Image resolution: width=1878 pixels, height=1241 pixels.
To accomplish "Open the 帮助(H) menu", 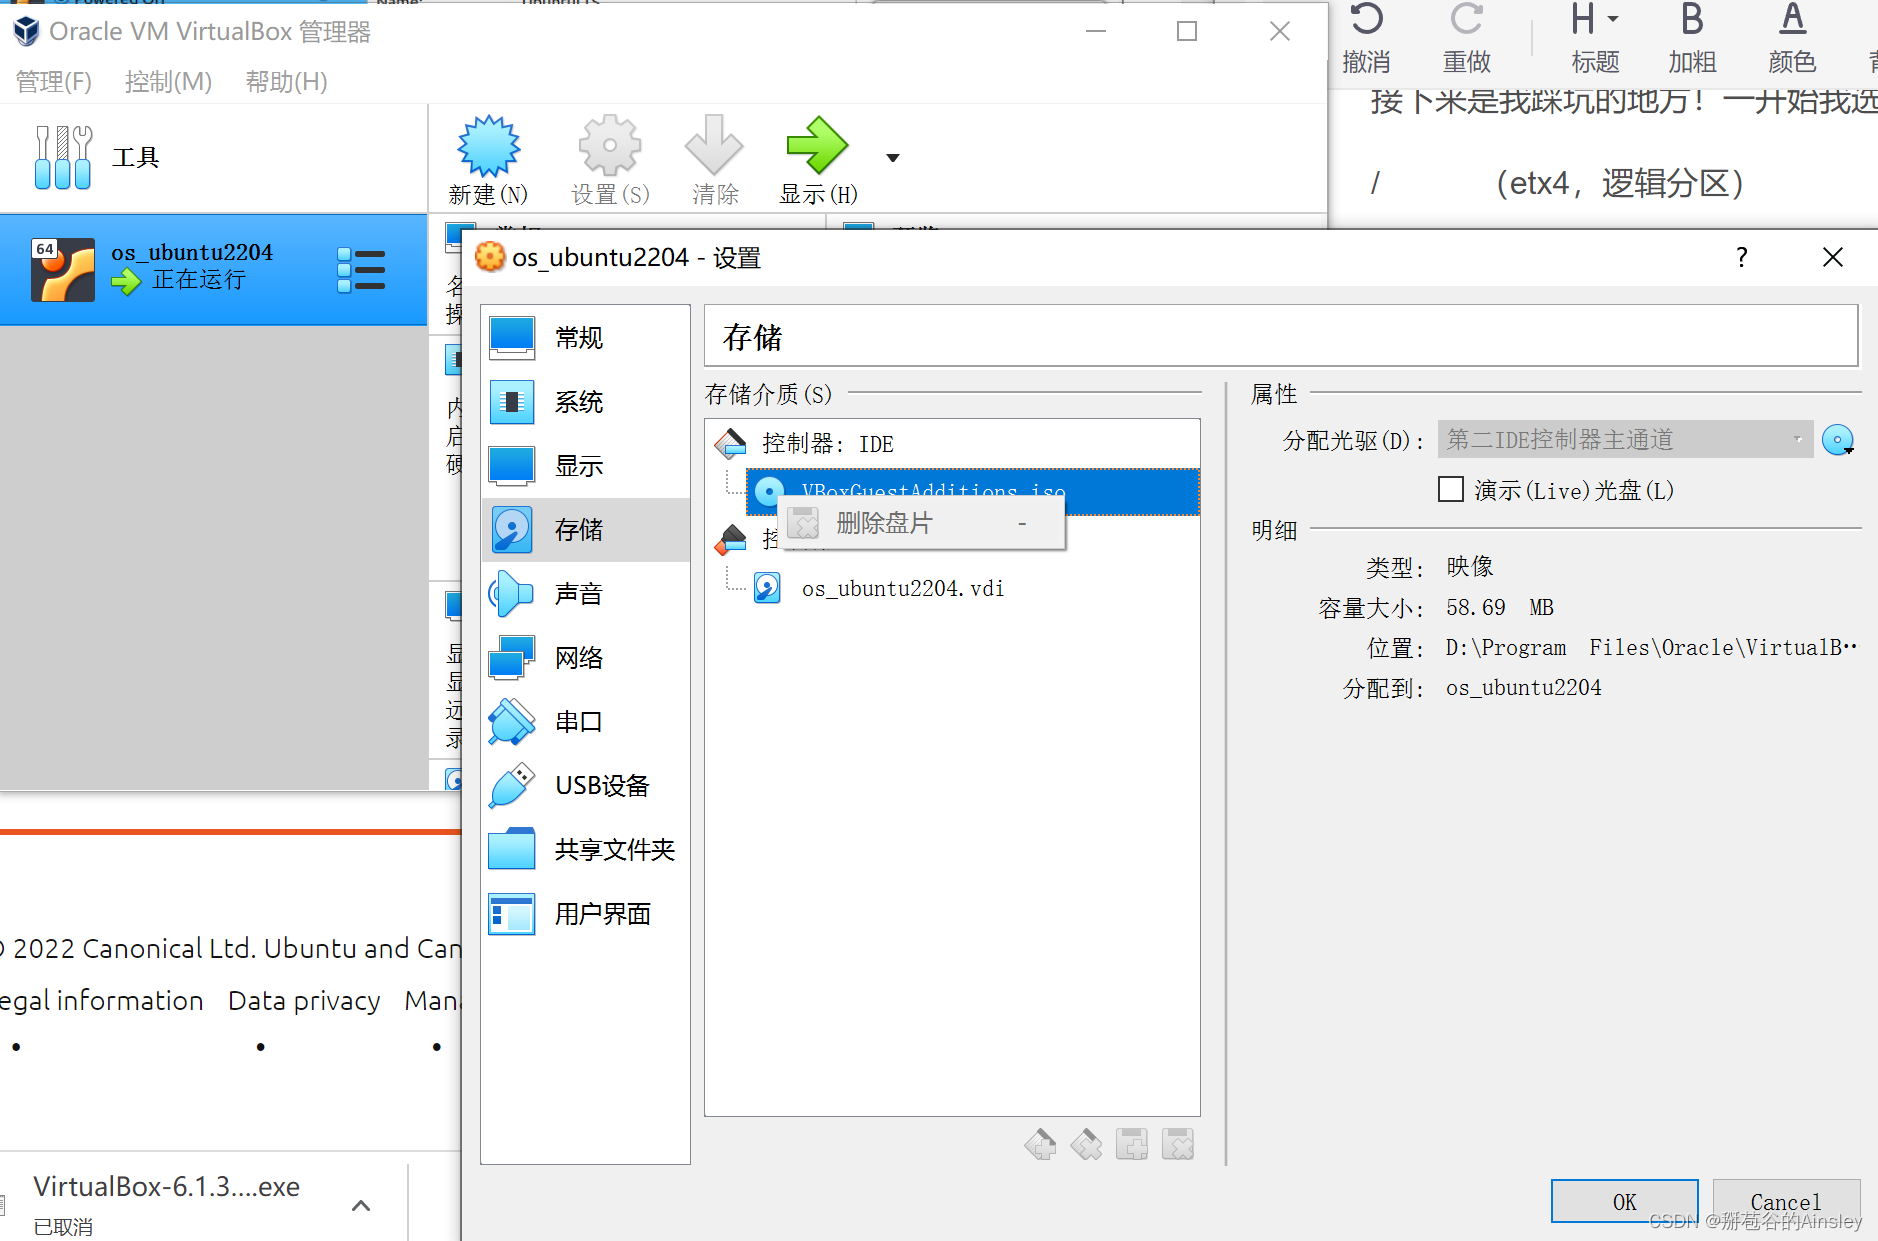I will click(286, 82).
